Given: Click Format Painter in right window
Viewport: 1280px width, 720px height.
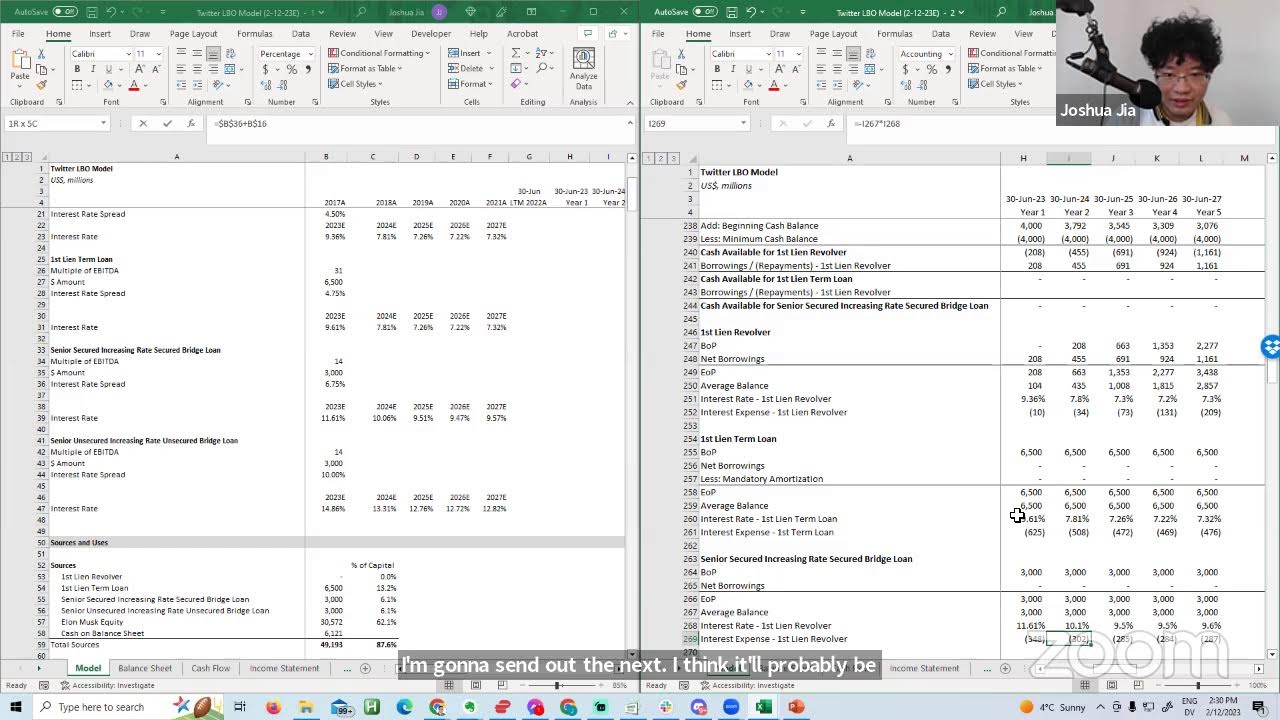Looking at the screenshot, I should [681, 85].
